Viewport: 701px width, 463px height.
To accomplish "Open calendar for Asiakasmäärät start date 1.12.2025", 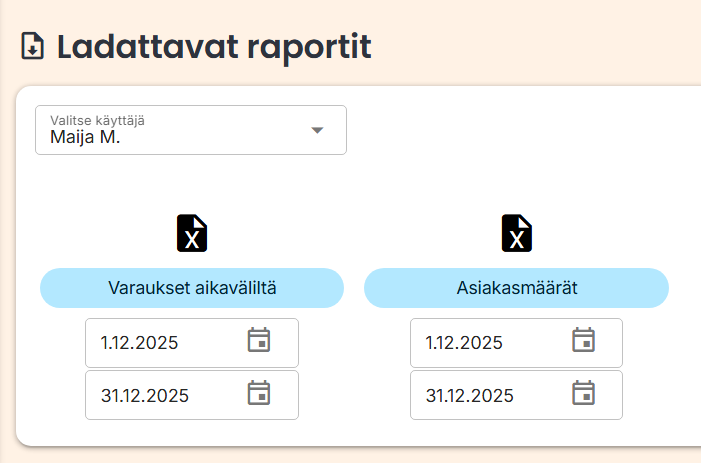I will pos(583,341).
